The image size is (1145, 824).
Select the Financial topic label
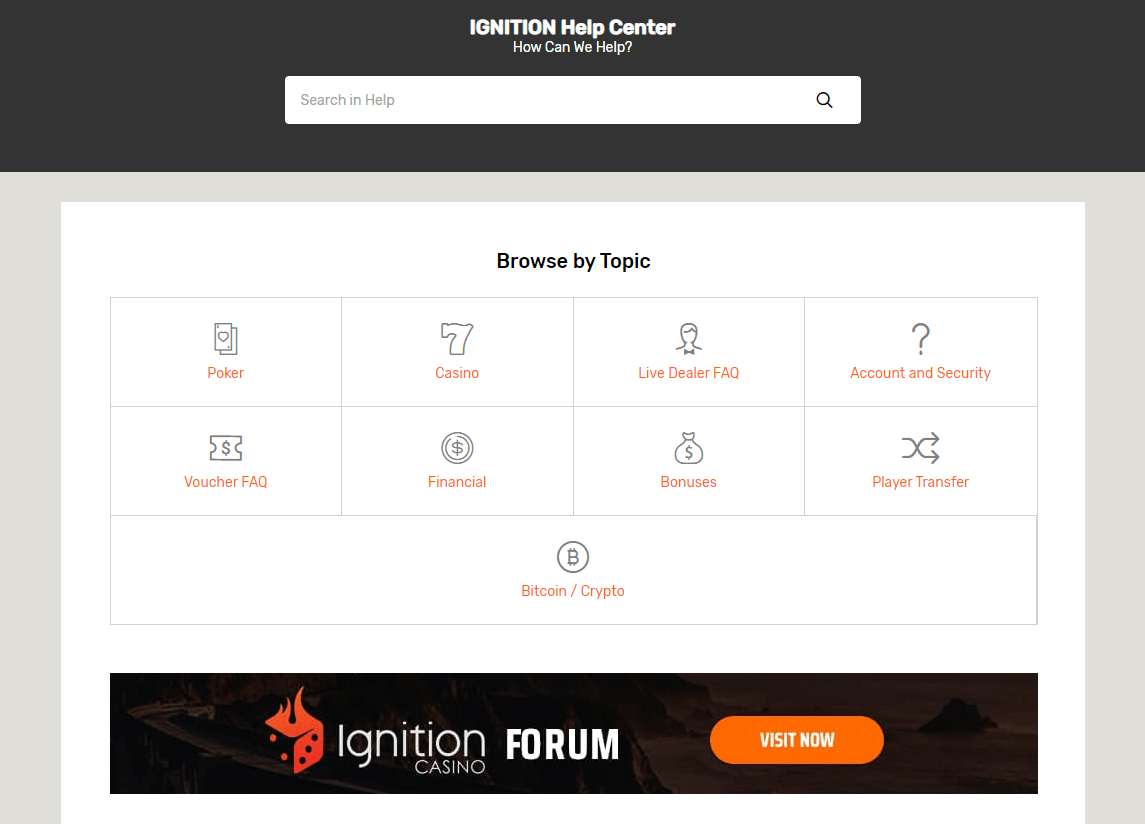[457, 481]
